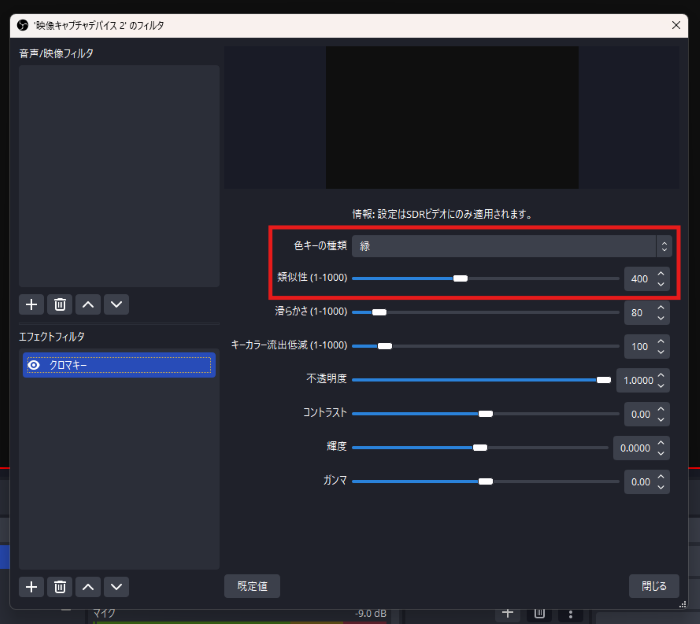Toggle visibility of クロマキー filter

pos(33,365)
